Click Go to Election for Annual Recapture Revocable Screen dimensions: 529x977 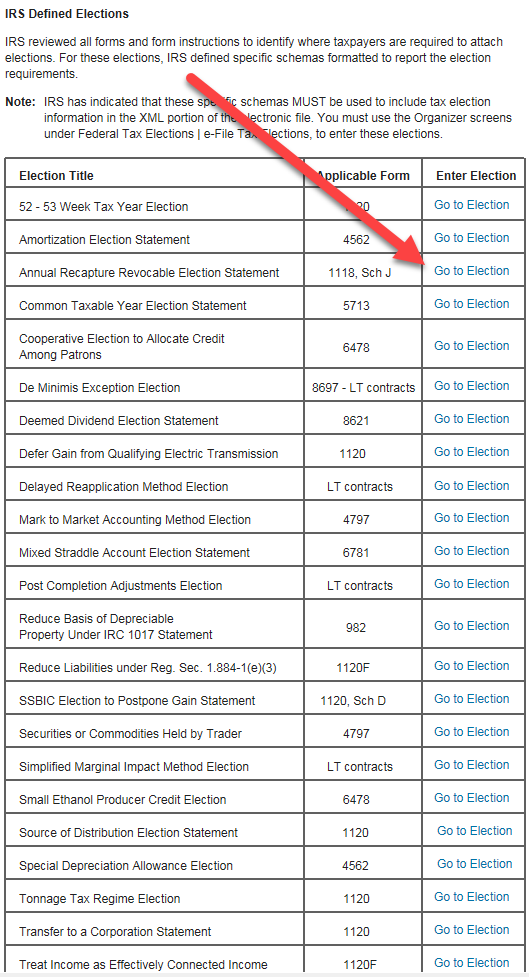(x=472, y=271)
